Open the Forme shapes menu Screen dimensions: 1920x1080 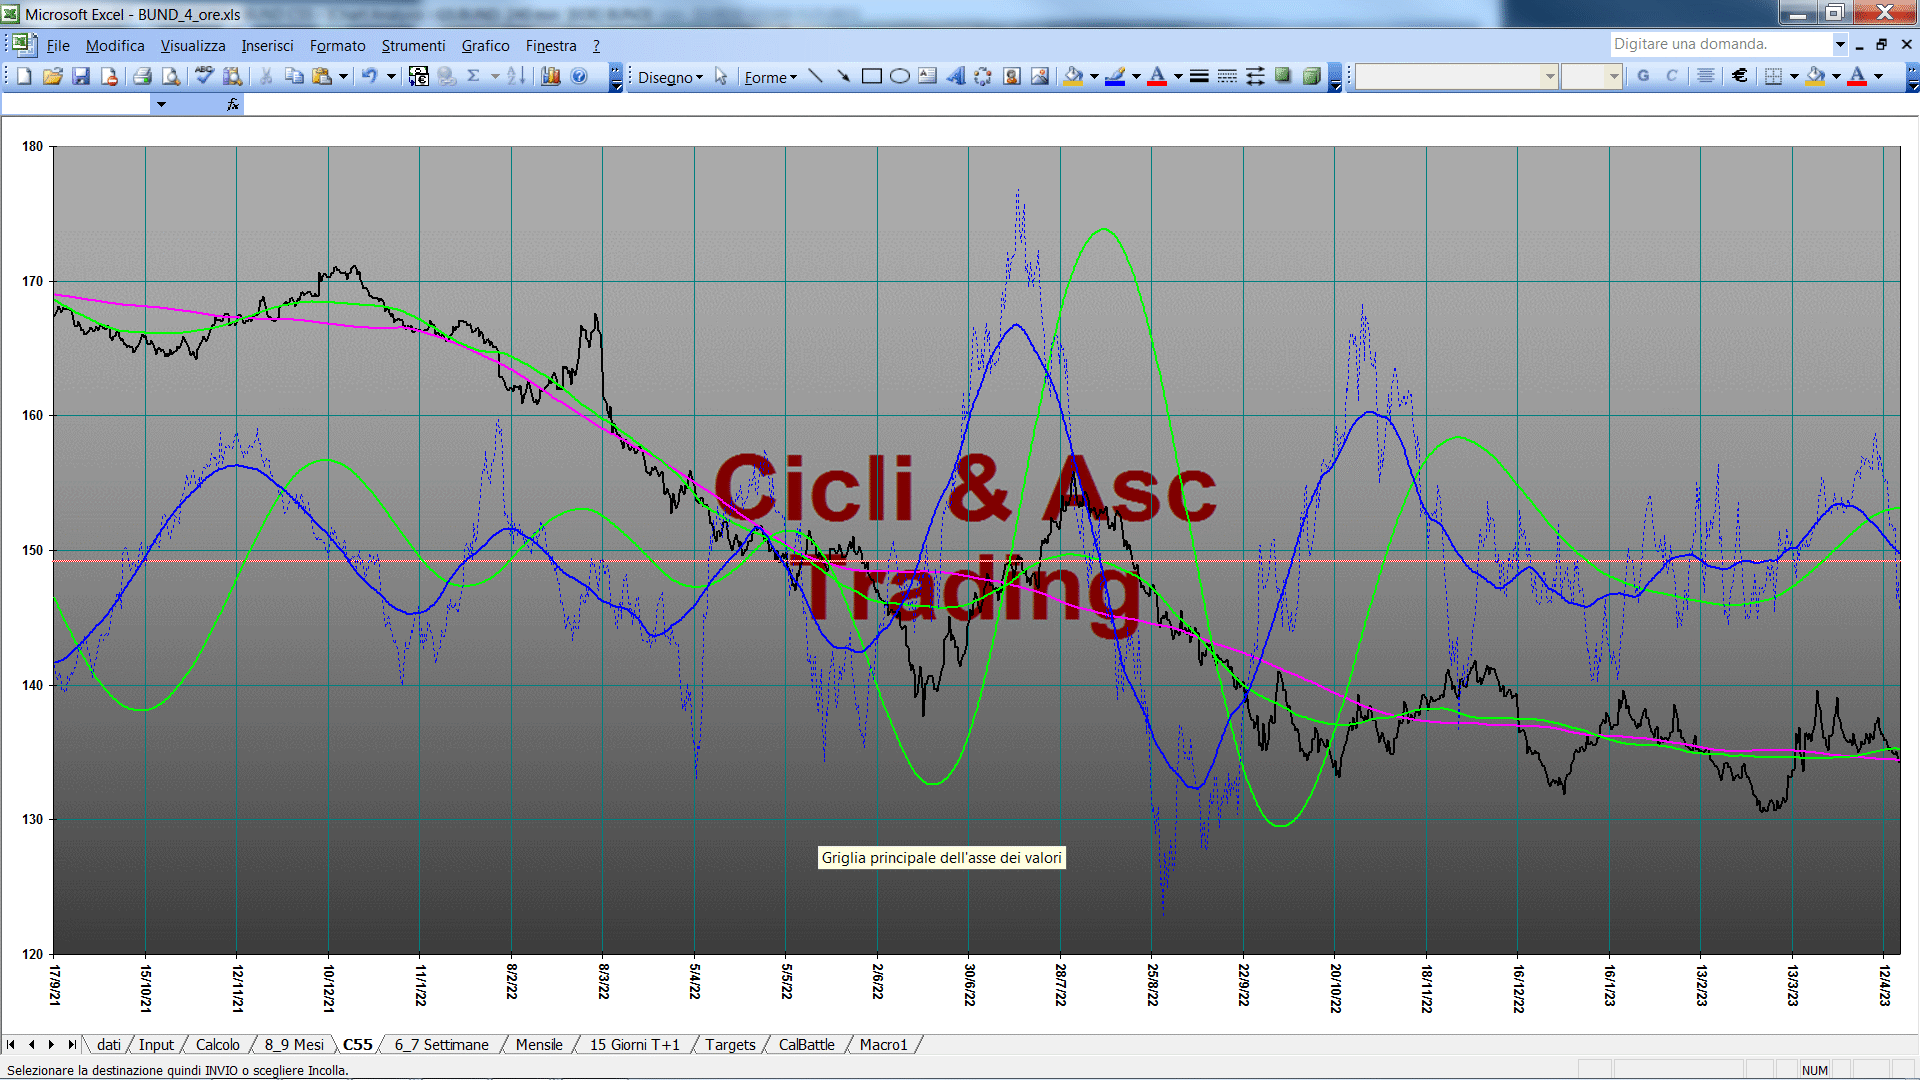point(770,77)
